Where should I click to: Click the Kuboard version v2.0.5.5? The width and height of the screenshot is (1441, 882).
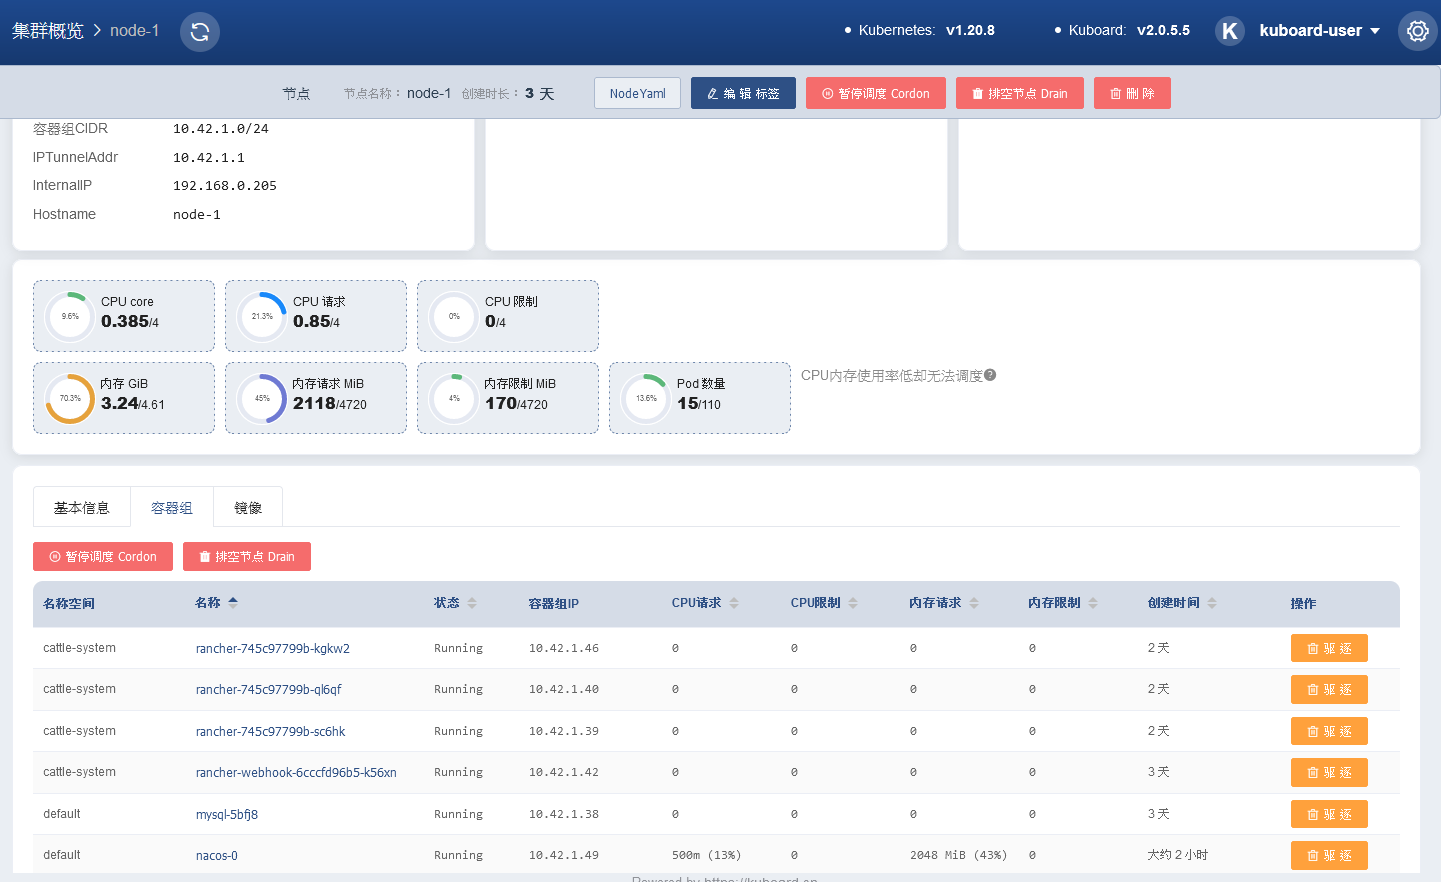1163,30
